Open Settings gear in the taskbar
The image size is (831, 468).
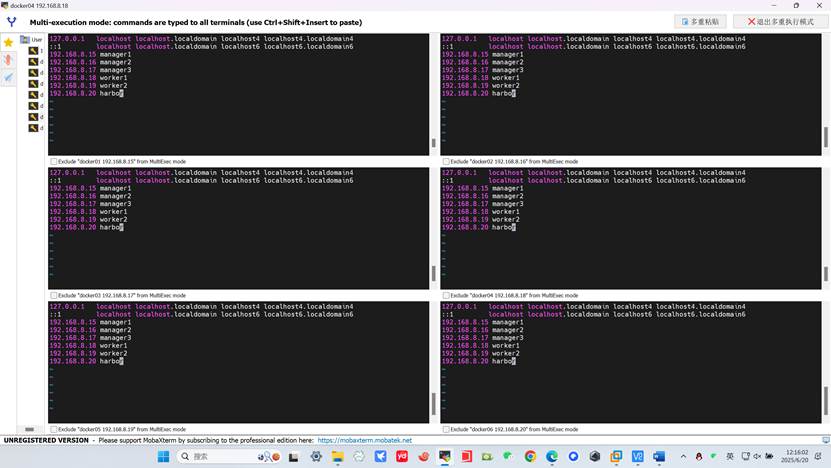coord(316,456)
